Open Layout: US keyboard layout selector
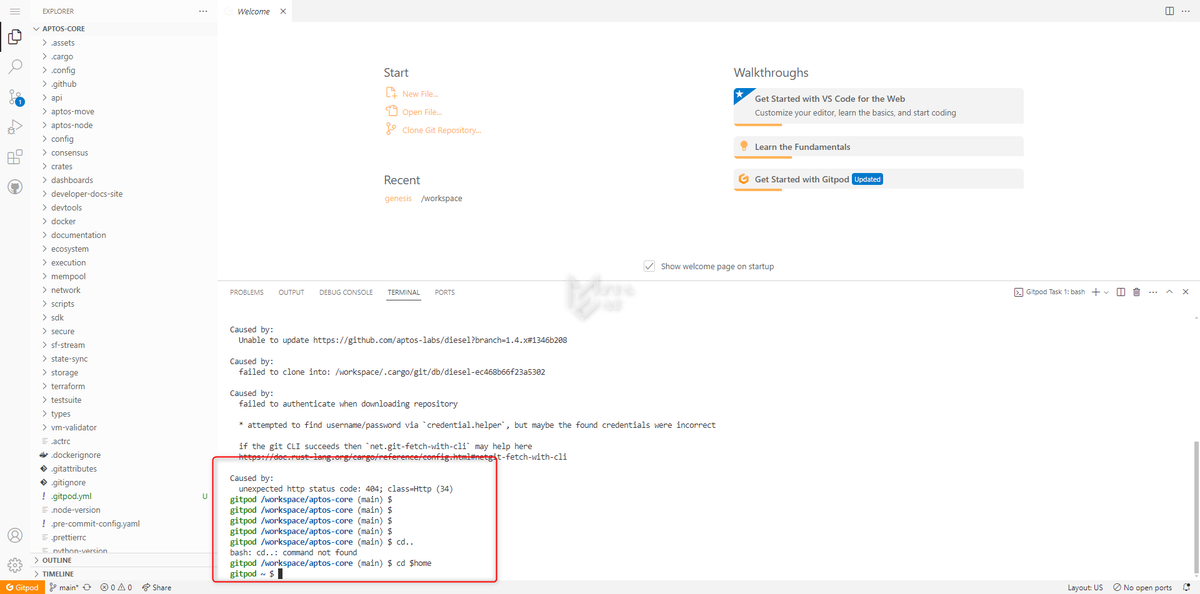 (1085, 587)
